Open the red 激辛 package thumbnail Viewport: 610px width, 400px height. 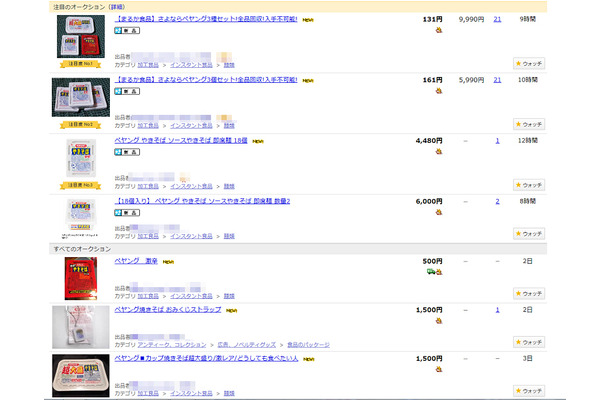(81, 279)
